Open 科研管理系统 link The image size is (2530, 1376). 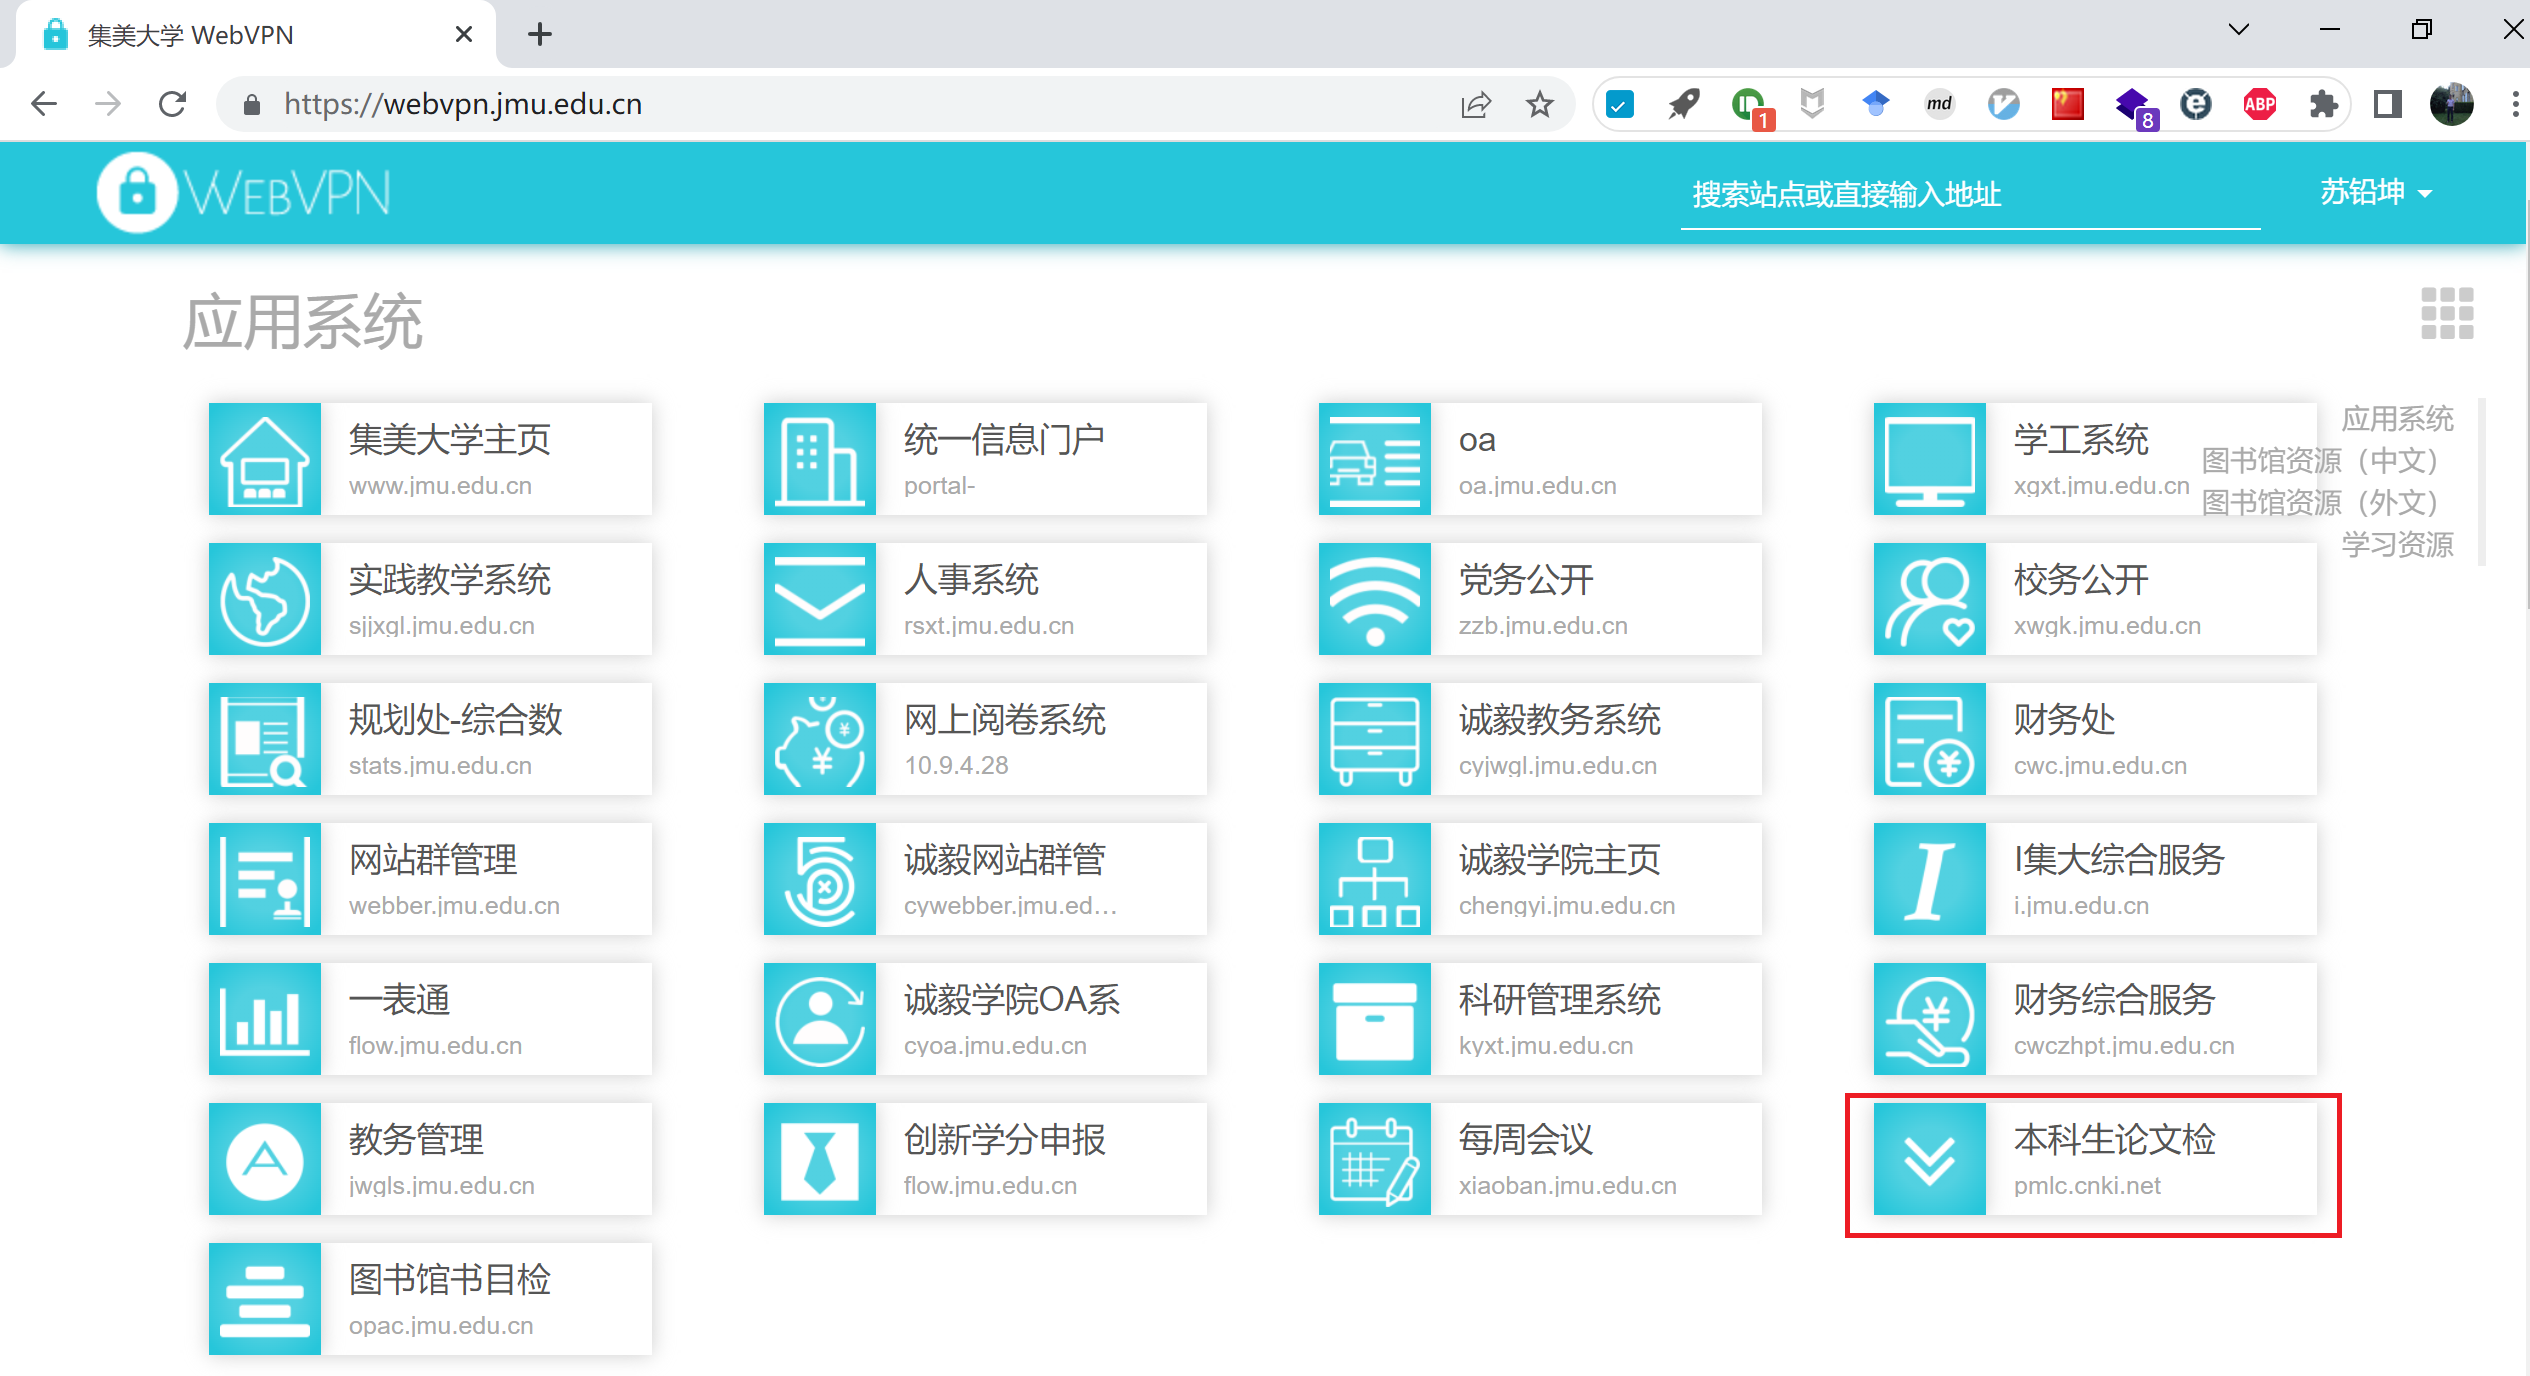[x=1558, y=1000]
